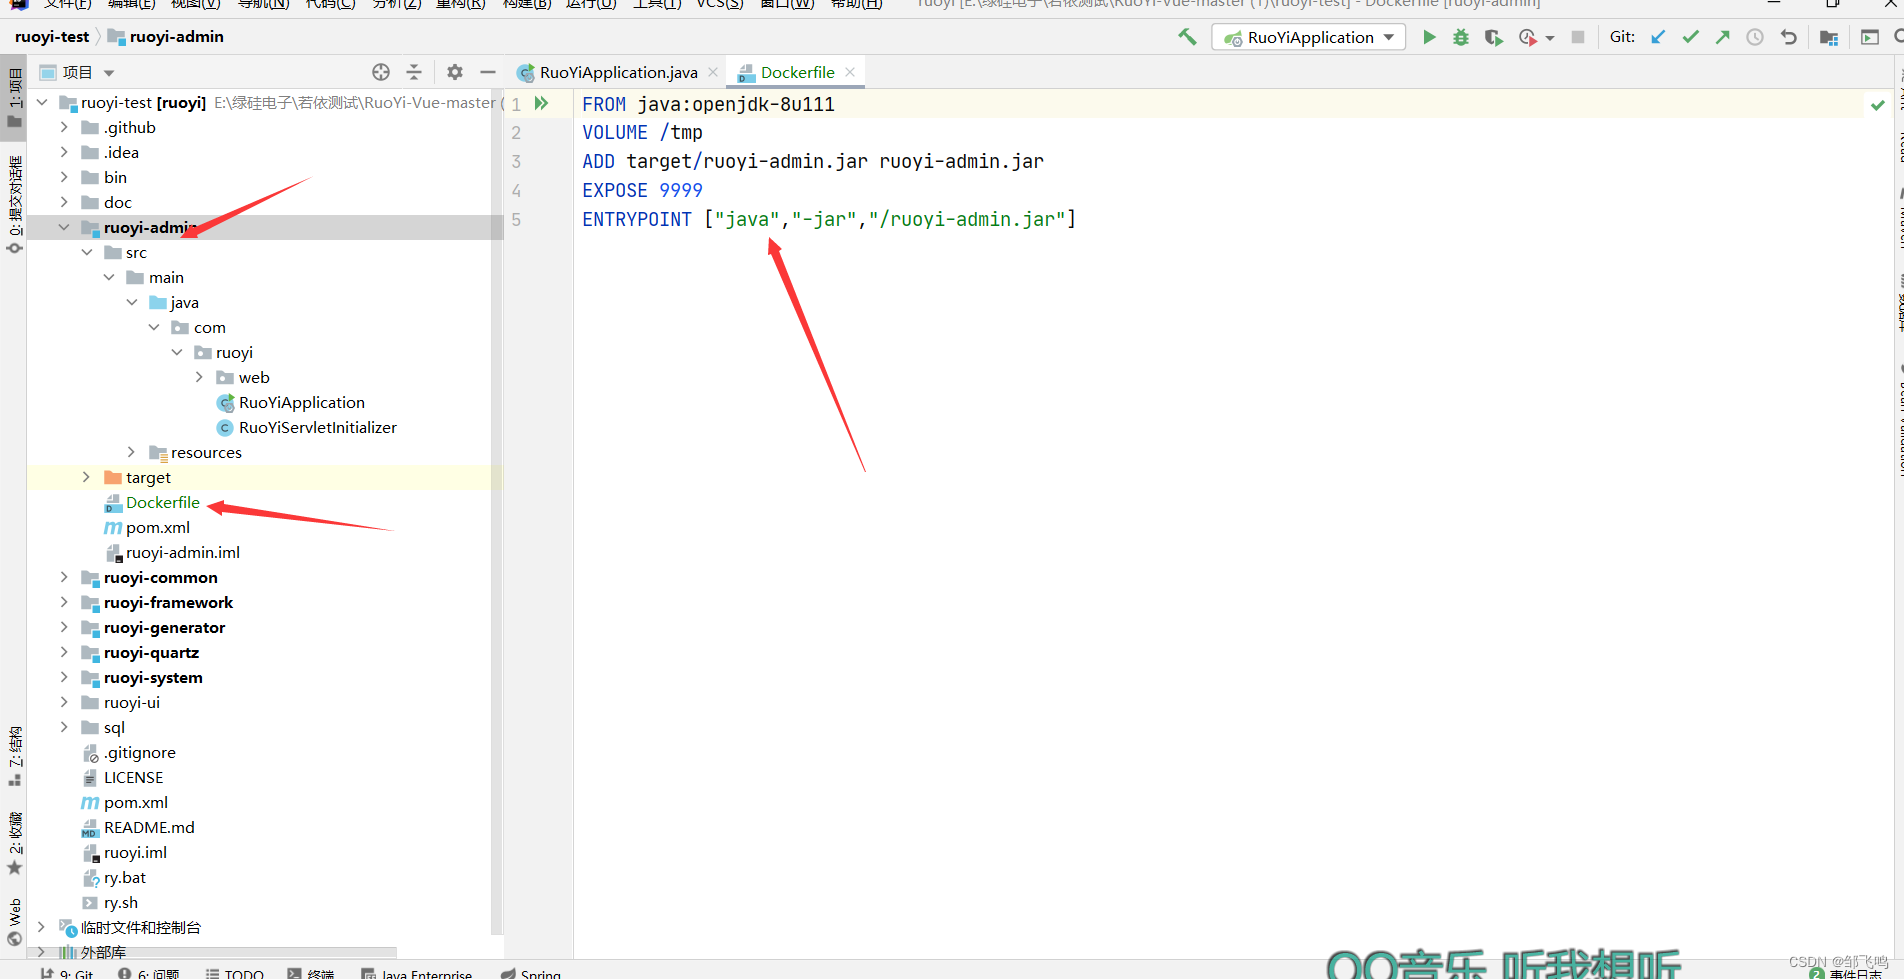
Task: Commit changes with Git checkmark icon
Action: [1691, 37]
